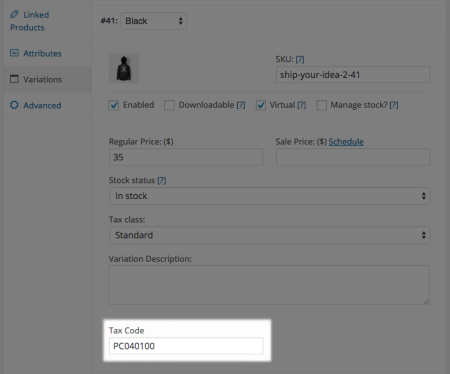Image resolution: width=450 pixels, height=374 pixels.
Task: Check the Downloadable checkbox
Action: click(169, 105)
